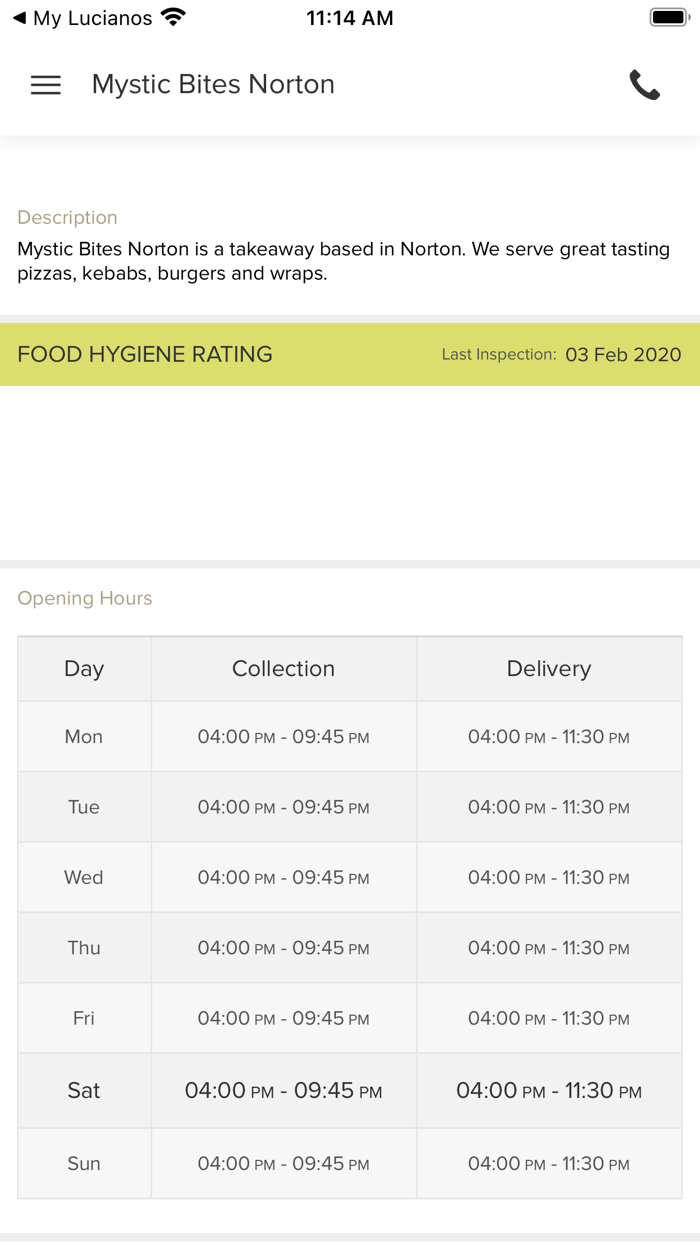The width and height of the screenshot is (700, 1244).
Task: Open the hamburger navigation menu
Action: 46,85
